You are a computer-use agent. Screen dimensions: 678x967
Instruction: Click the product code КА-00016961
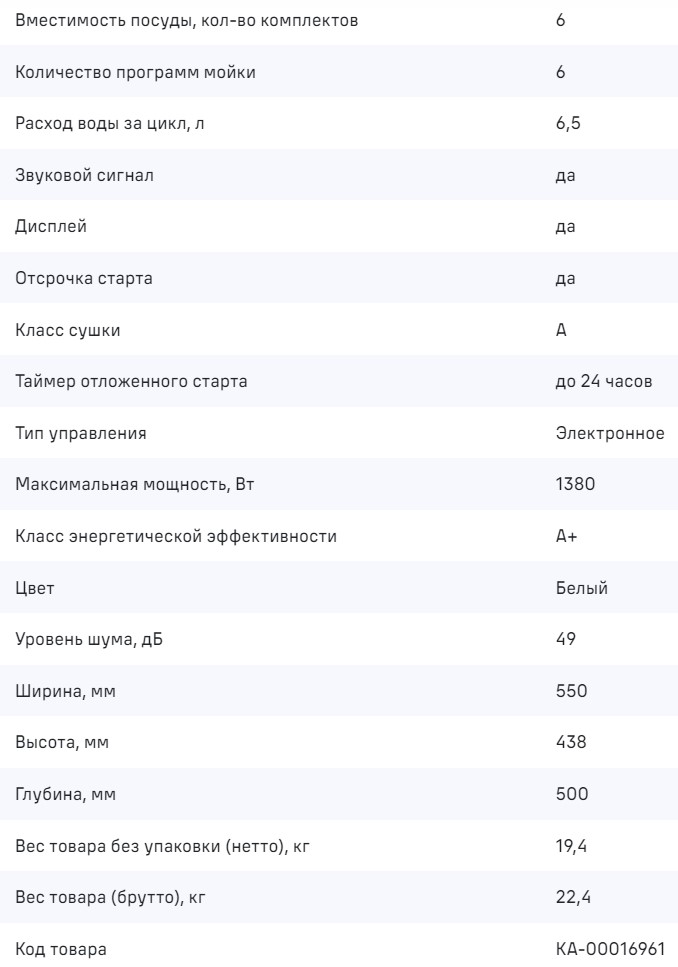pos(609,949)
